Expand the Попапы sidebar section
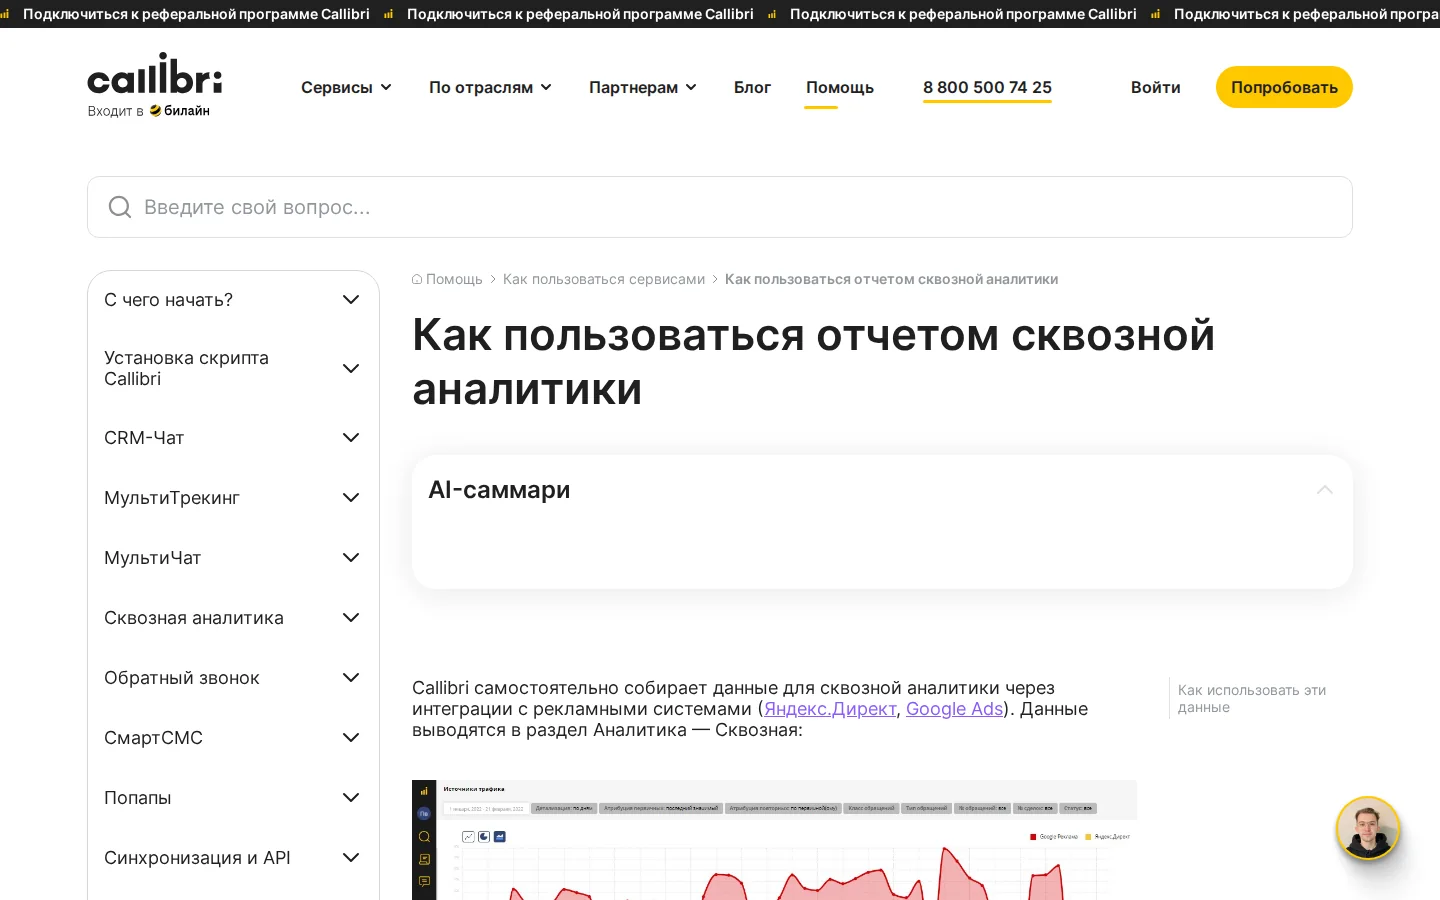The image size is (1440, 900). click(232, 798)
